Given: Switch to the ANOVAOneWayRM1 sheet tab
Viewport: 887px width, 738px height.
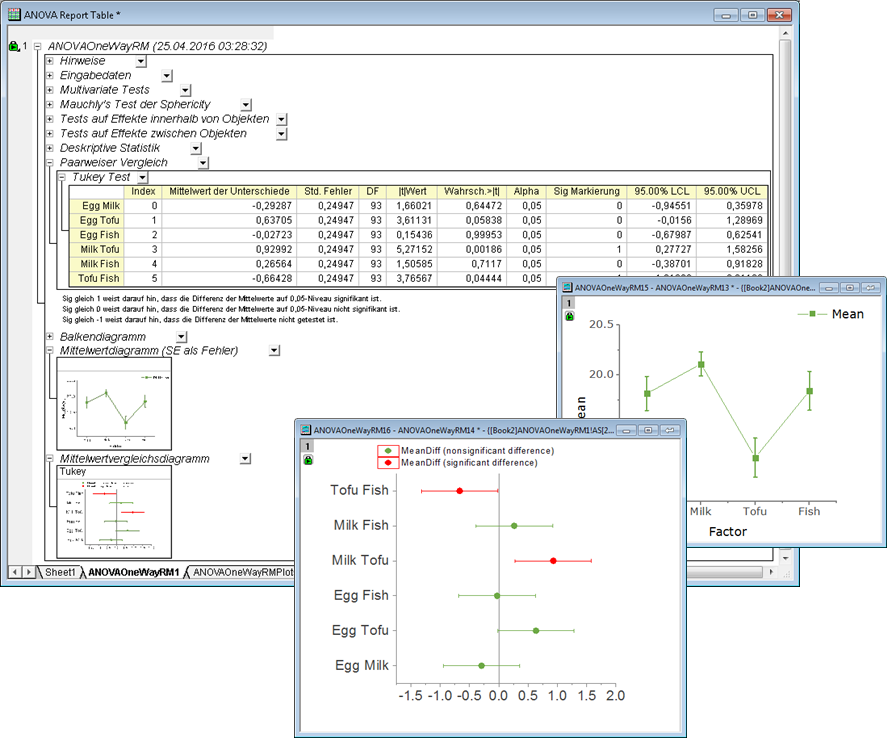Looking at the screenshot, I should click(x=134, y=572).
